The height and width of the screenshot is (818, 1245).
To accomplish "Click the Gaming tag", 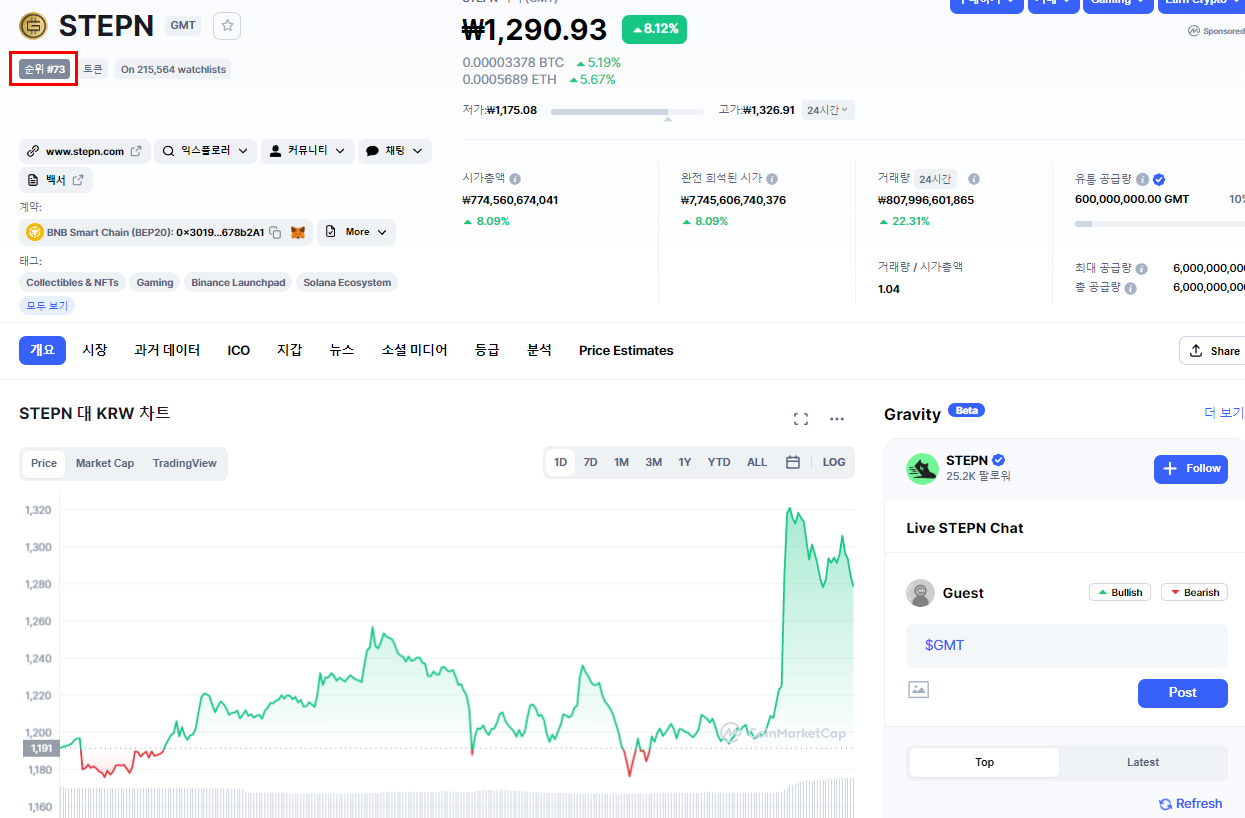I will [x=155, y=283].
